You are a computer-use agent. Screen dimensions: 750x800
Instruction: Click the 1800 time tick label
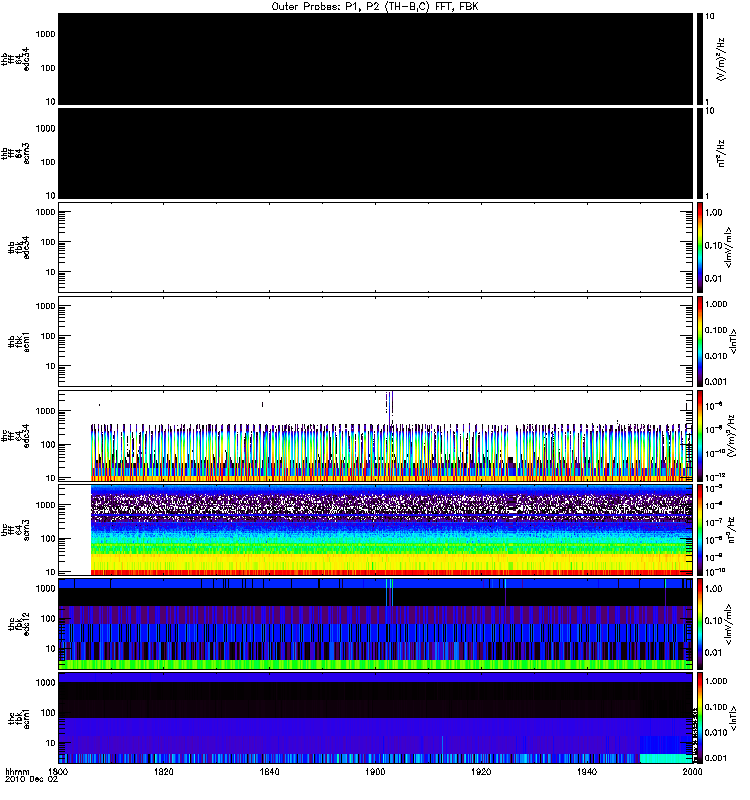(58, 771)
